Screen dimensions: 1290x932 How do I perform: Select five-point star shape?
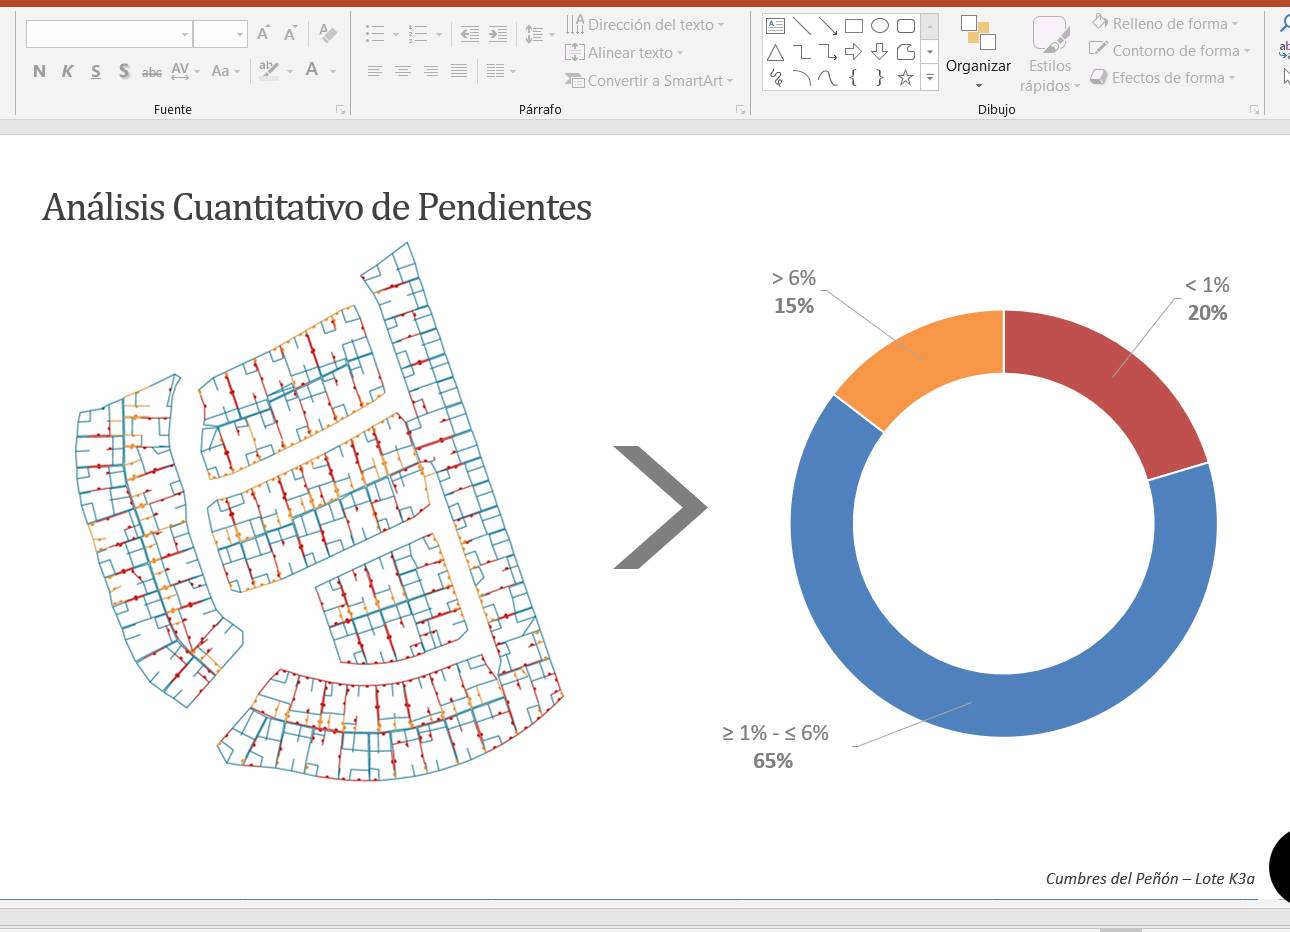coord(905,77)
